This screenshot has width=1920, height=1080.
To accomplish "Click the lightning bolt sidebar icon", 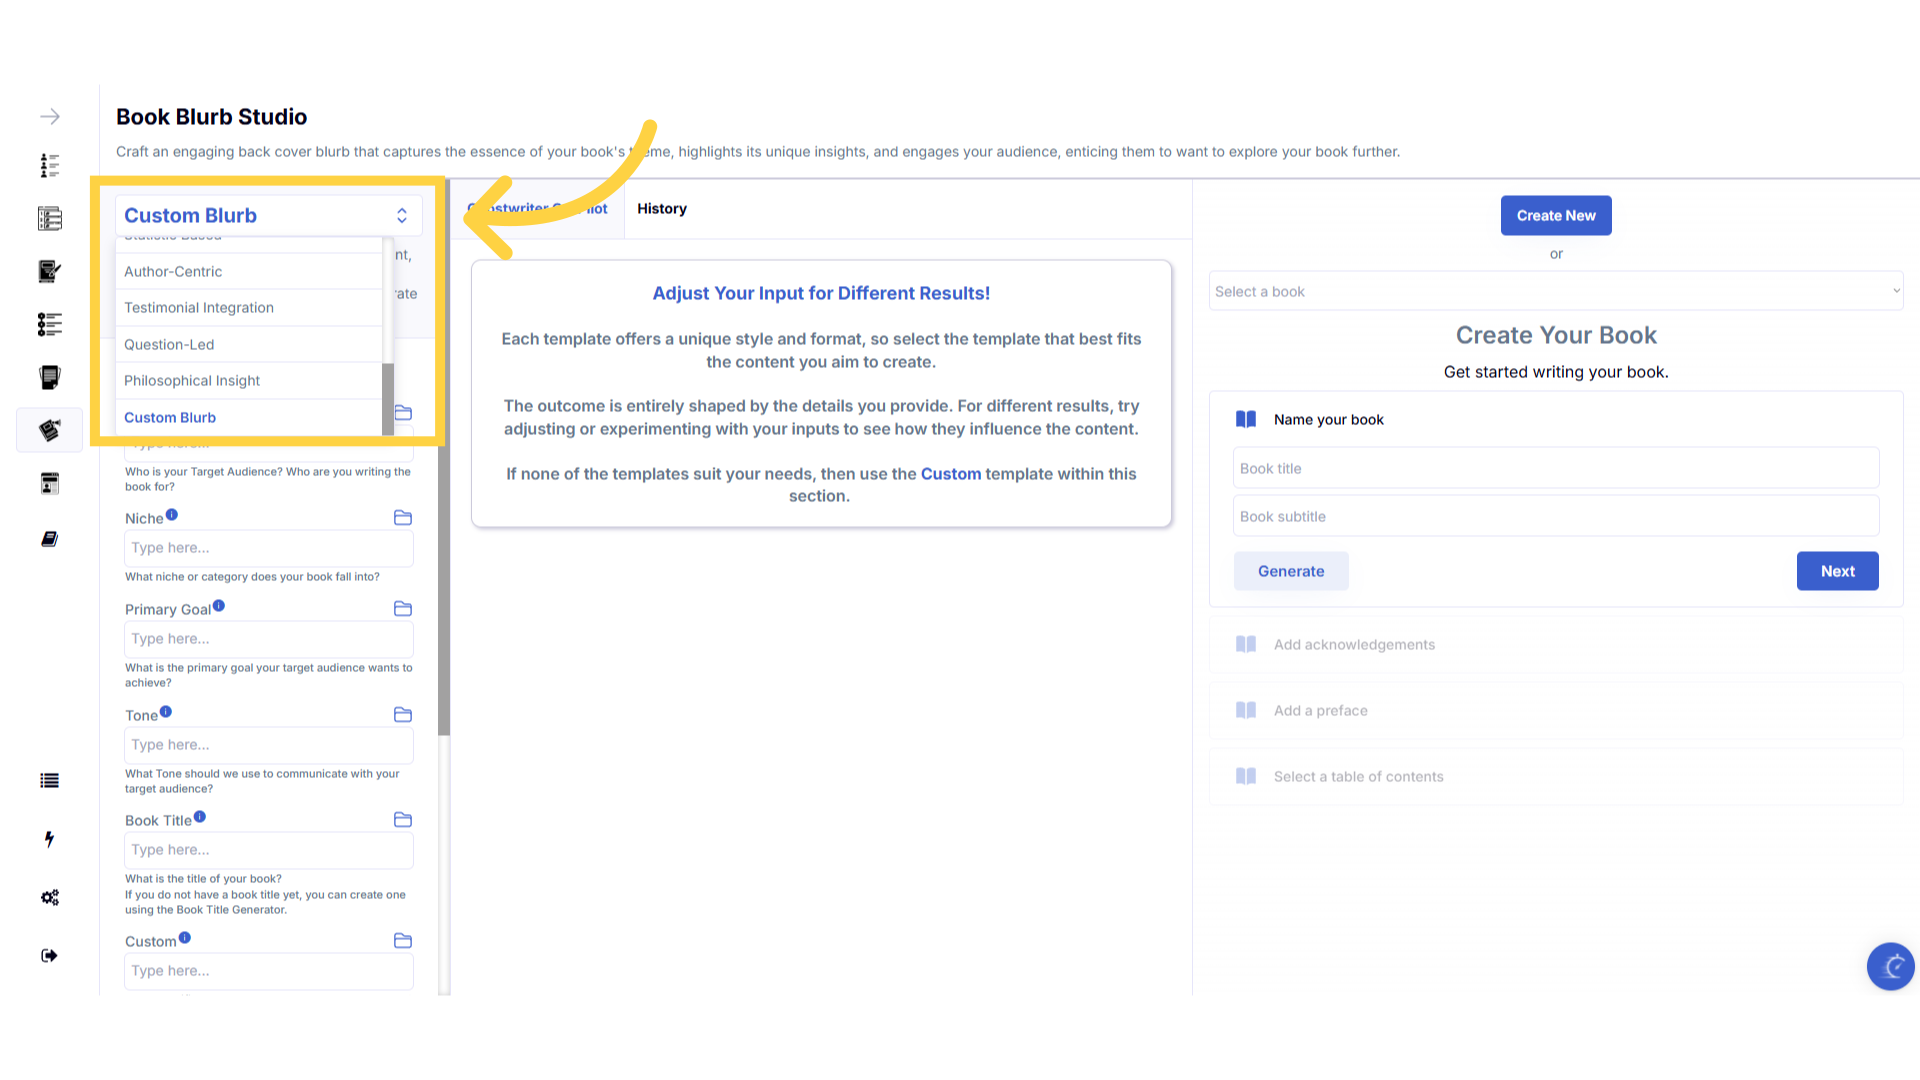I will click(49, 839).
